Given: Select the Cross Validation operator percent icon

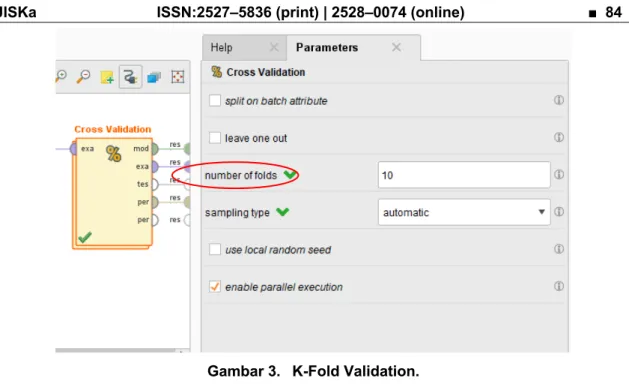Looking at the screenshot, I should click(114, 154).
